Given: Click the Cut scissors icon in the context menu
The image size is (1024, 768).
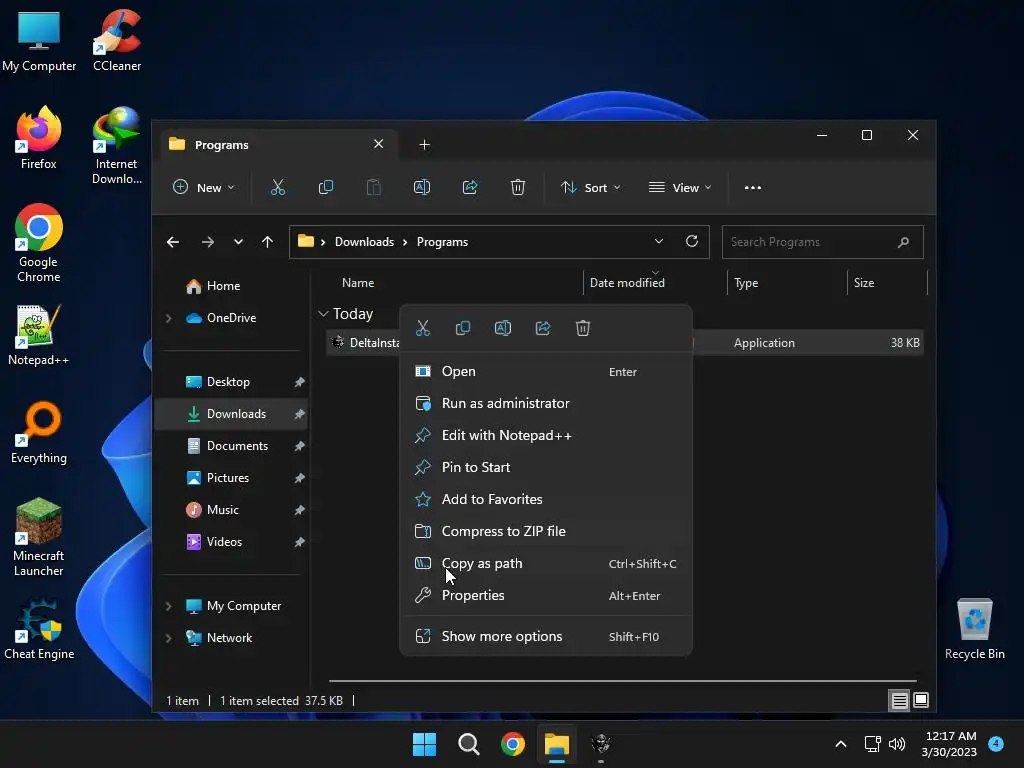Looking at the screenshot, I should coord(423,328).
